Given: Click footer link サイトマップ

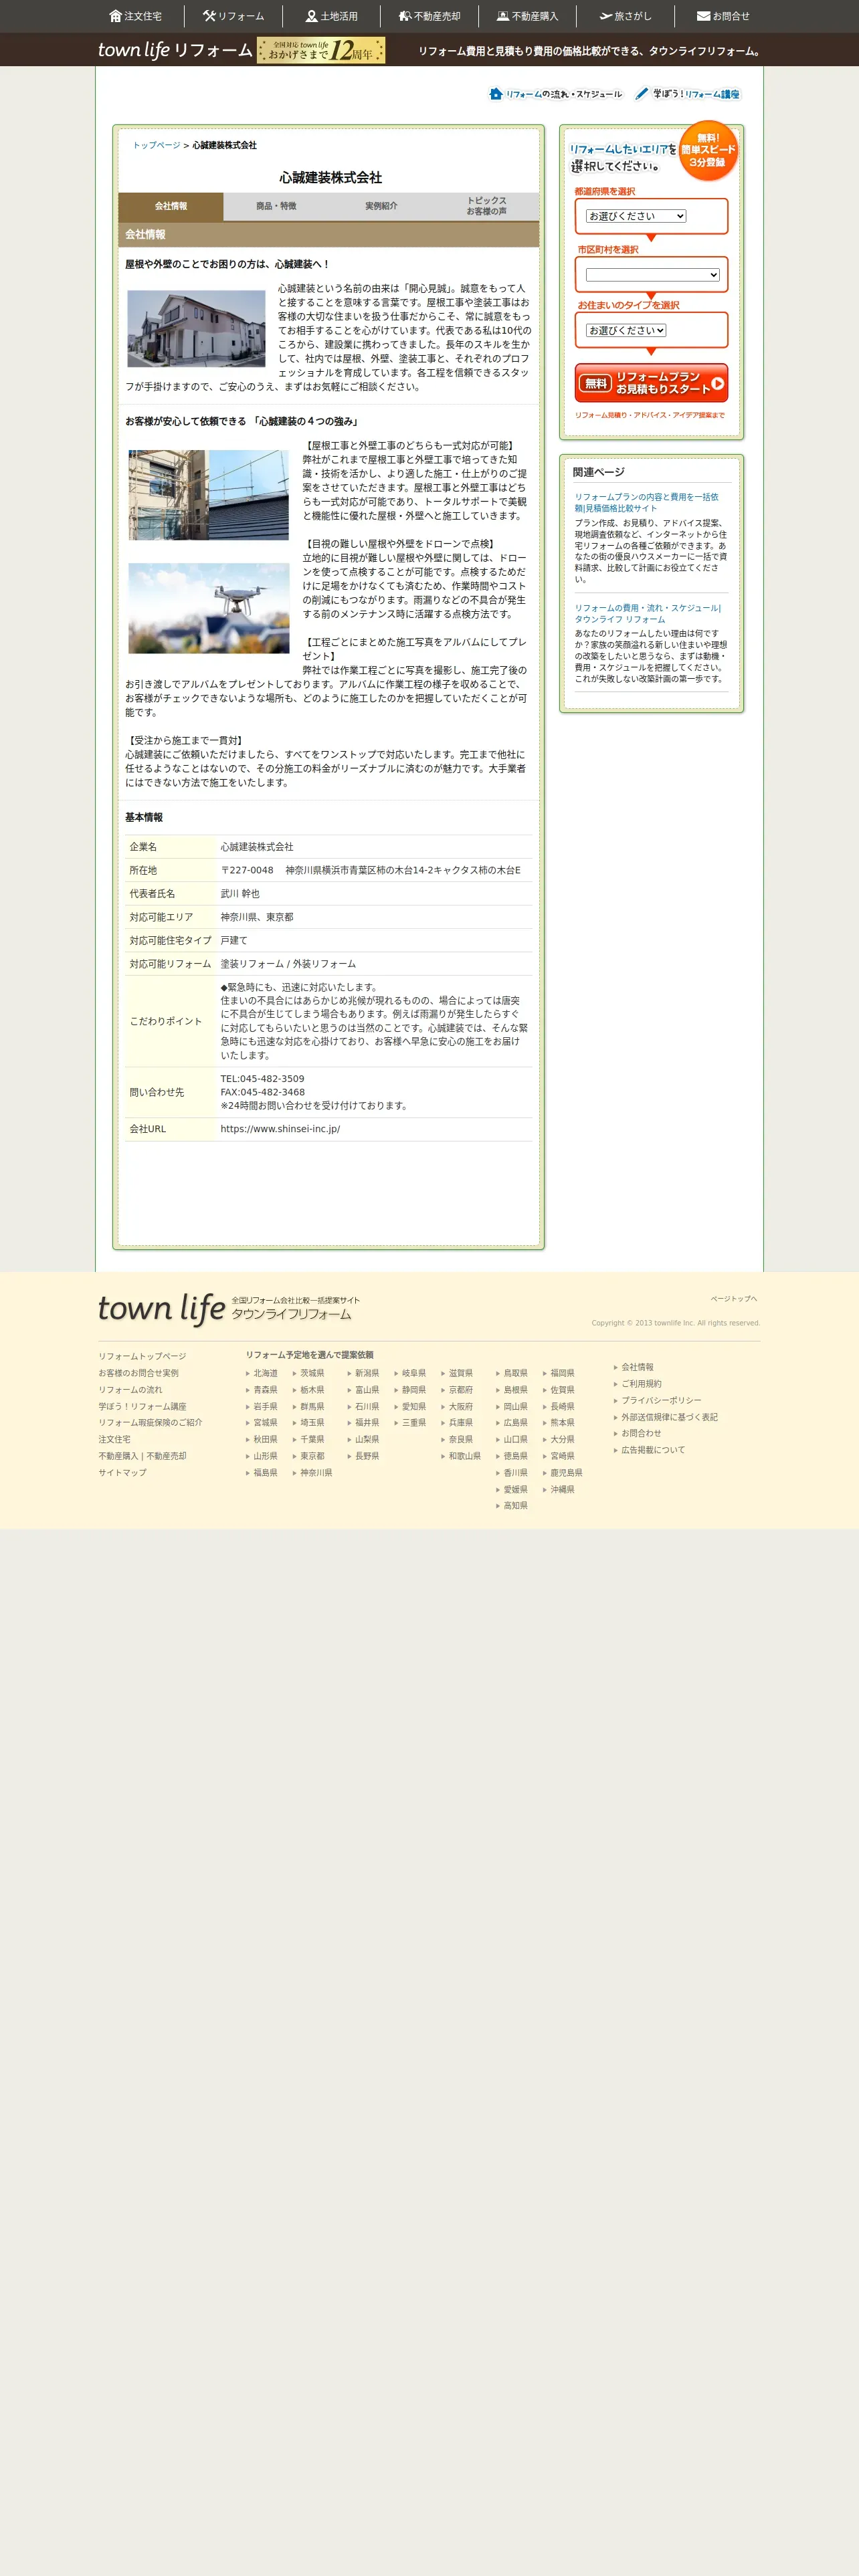Looking at the screenshot, I should [122, 1472].
